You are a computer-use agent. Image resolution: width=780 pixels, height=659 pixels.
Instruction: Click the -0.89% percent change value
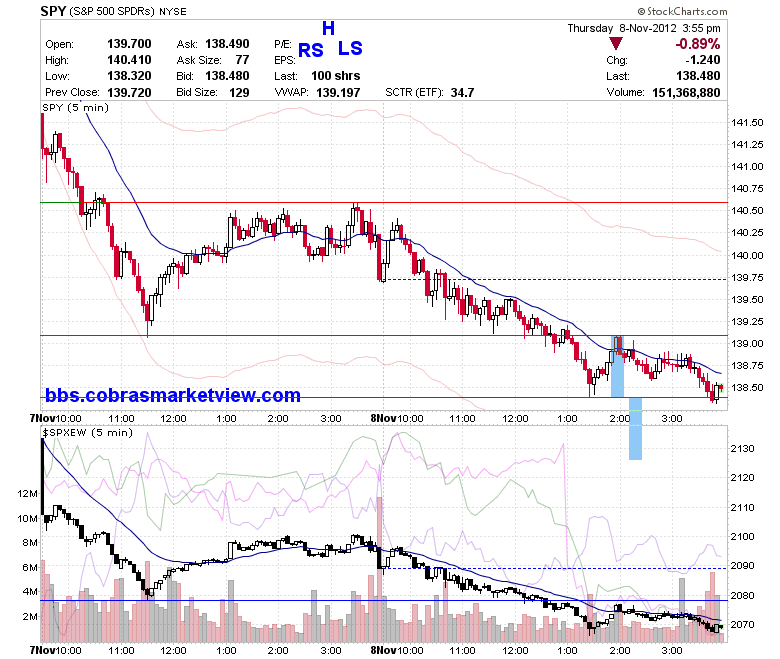[x=697, y=44]
